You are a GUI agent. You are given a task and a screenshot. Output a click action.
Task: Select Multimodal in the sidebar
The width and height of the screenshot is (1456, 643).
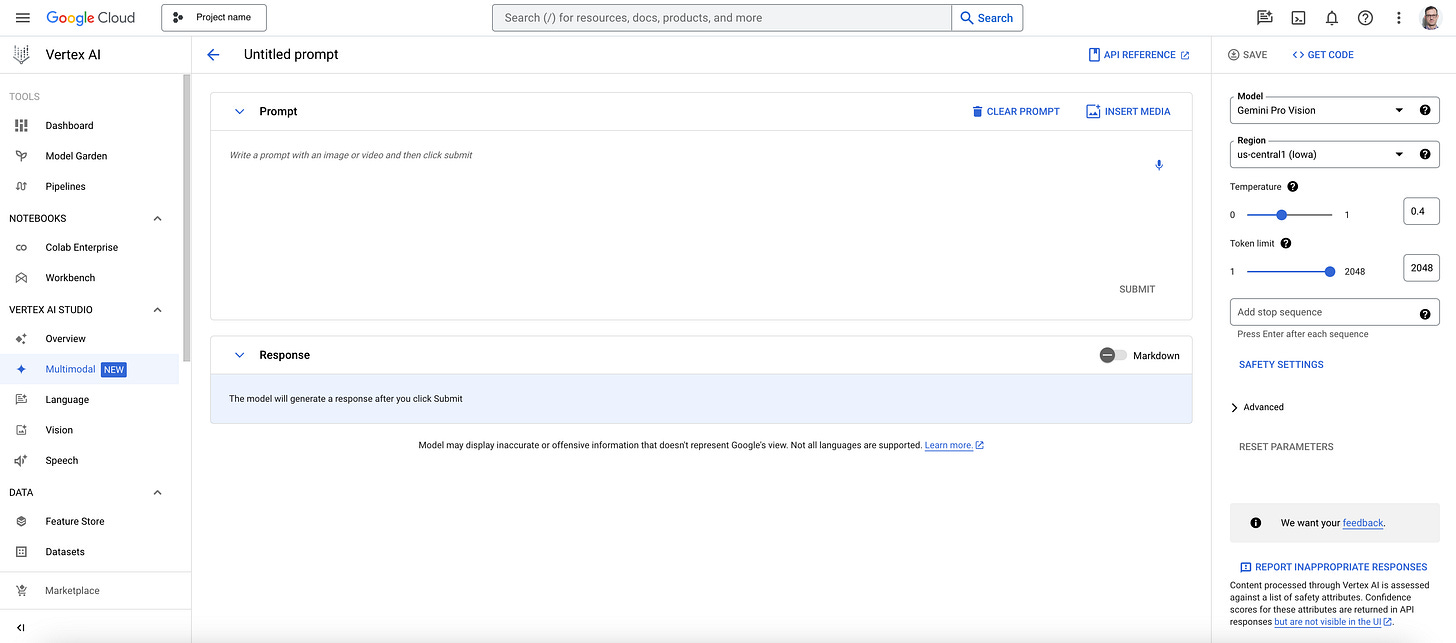tap(90, 369)
